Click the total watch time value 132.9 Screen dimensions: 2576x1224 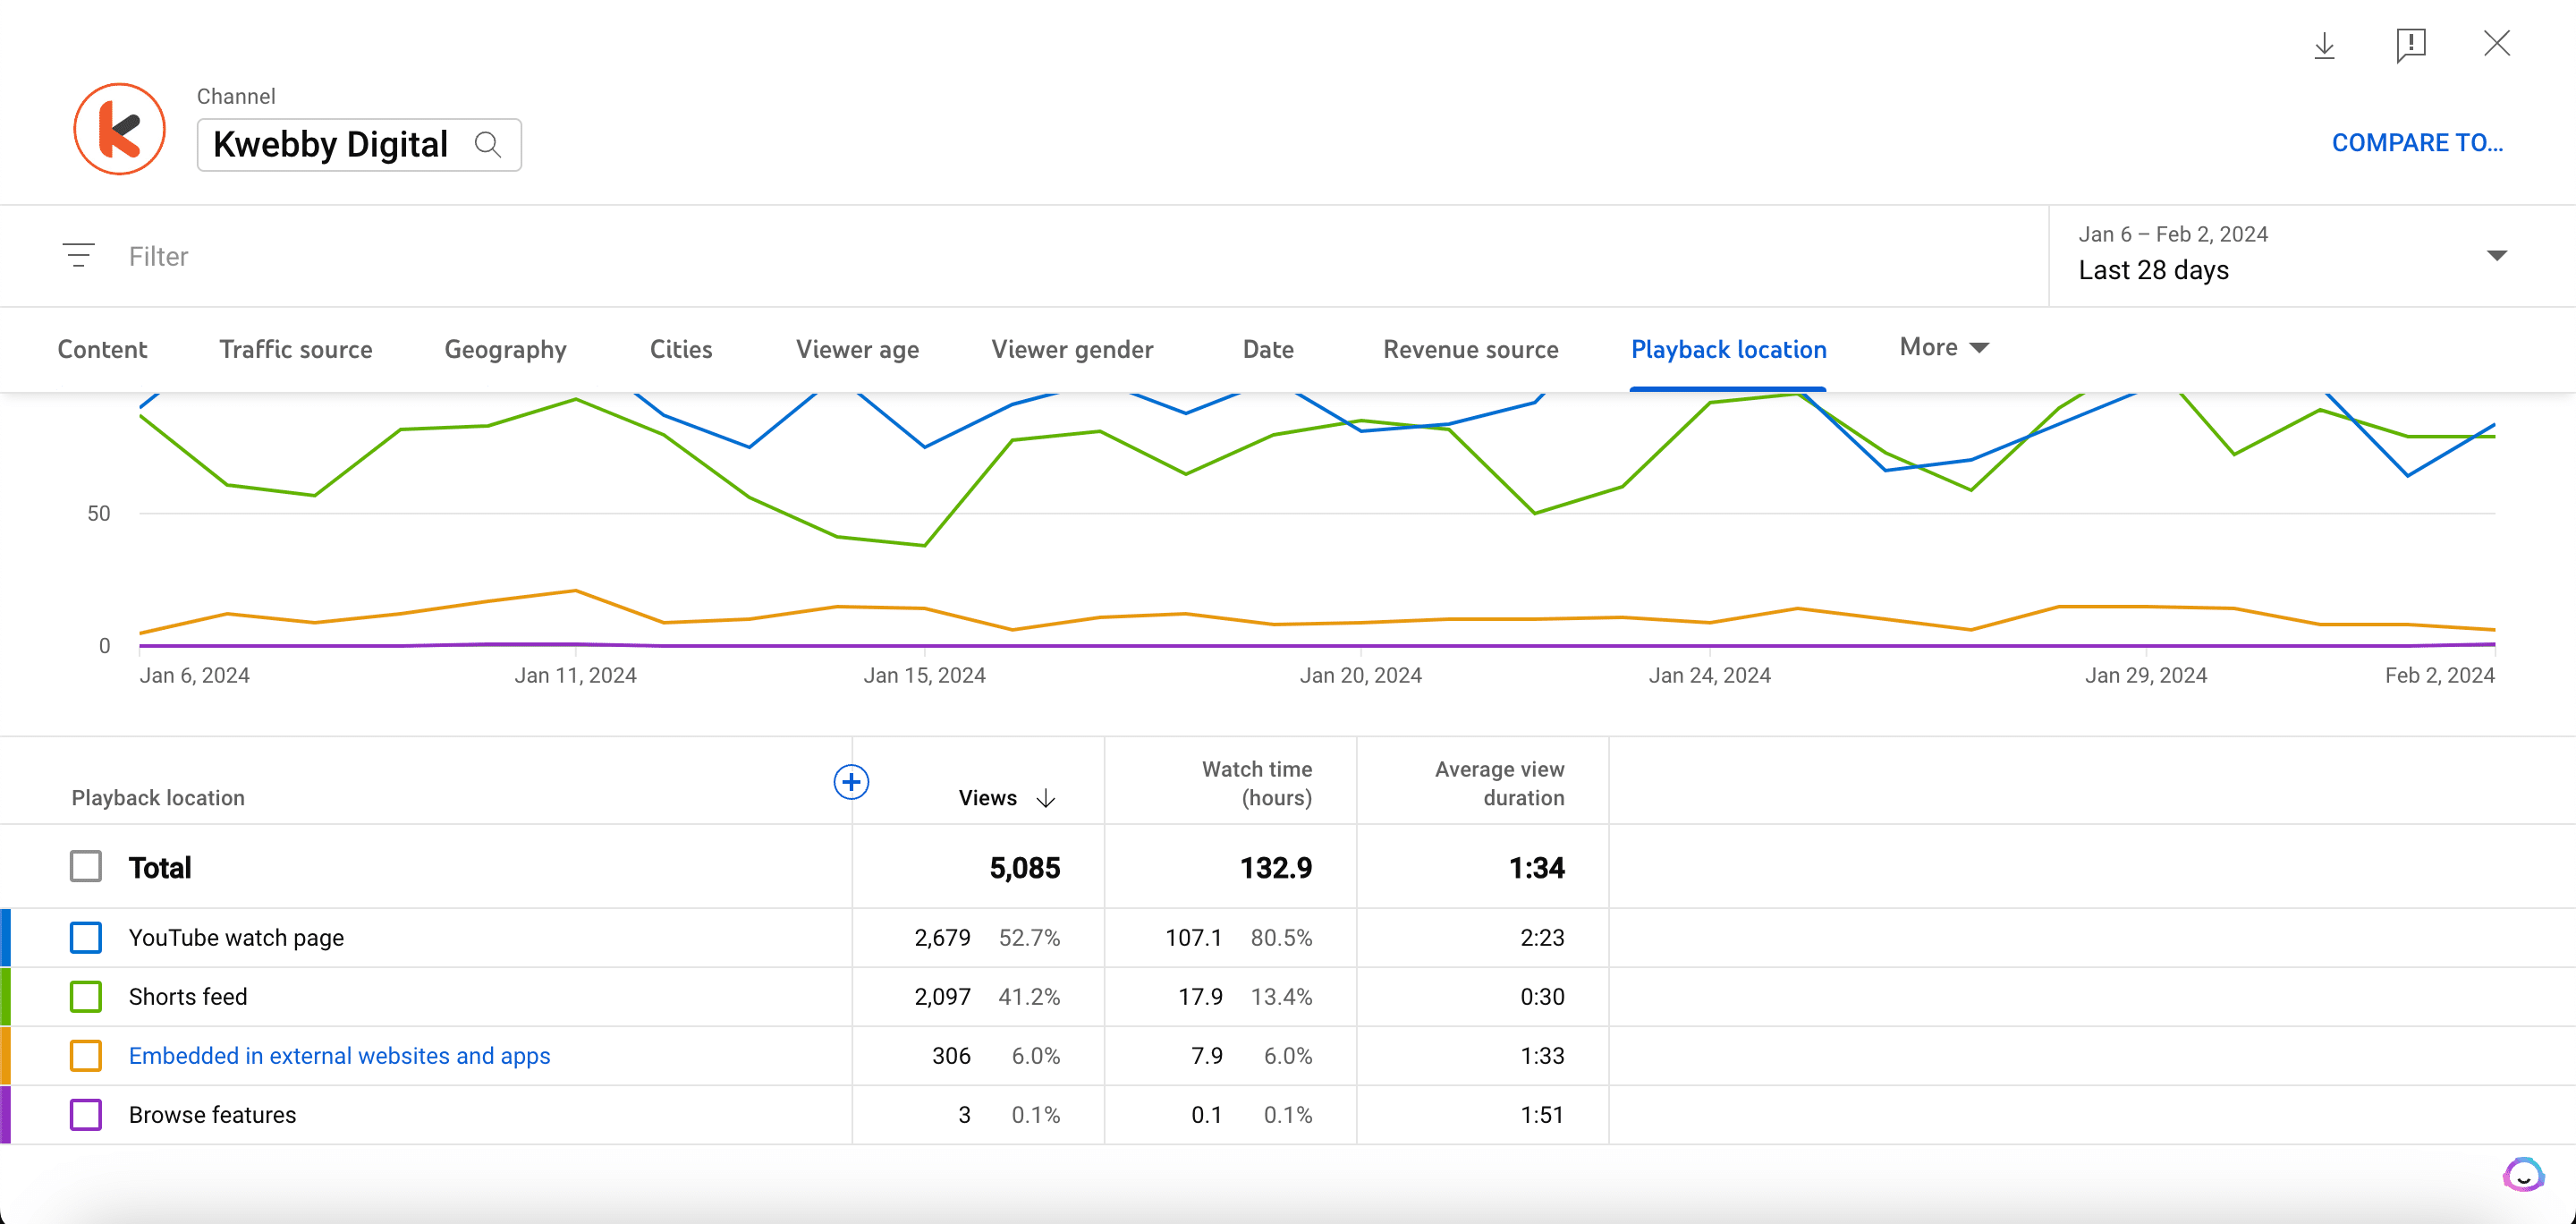(1275, 867)
